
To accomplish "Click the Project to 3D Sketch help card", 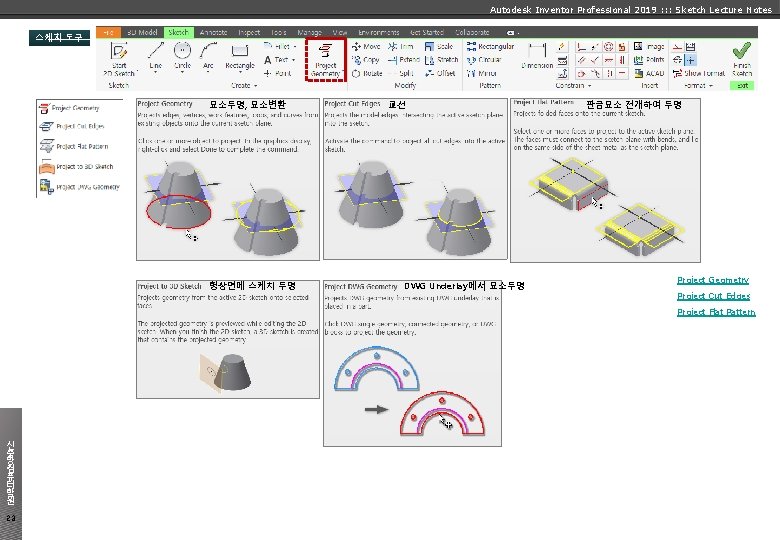I will point(228,339).
